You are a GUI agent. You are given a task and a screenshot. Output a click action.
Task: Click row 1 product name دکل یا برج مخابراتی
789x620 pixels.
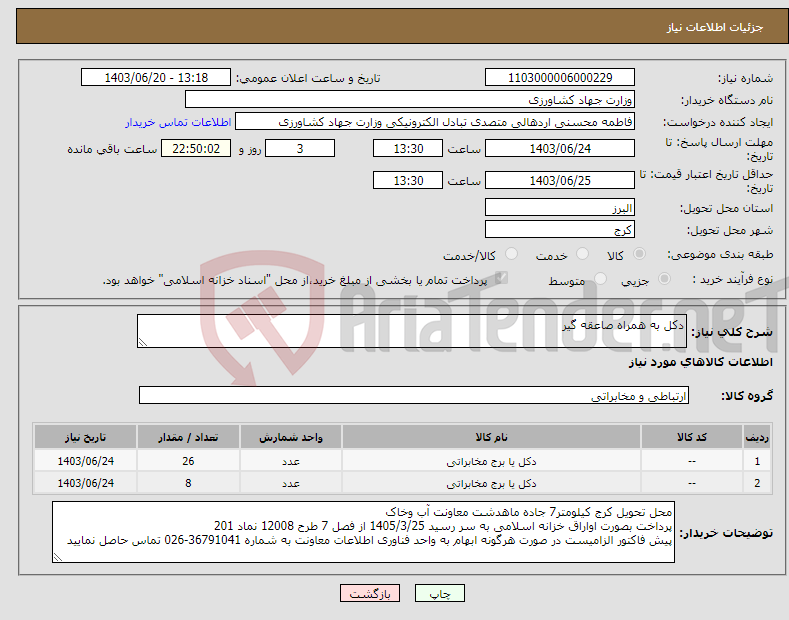(x=491, y=461)
